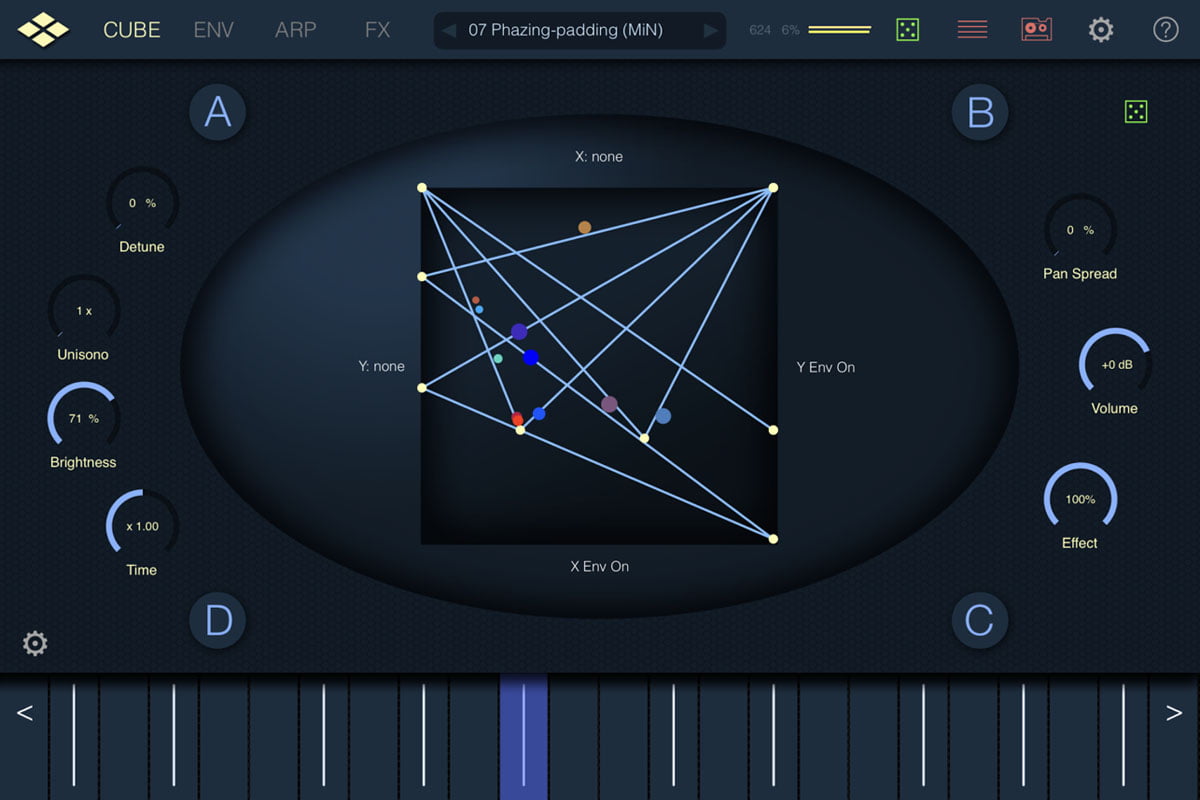Go to previous preset with left arrow
Viewport: 1200px width, 800px height.
click(449, 30)
